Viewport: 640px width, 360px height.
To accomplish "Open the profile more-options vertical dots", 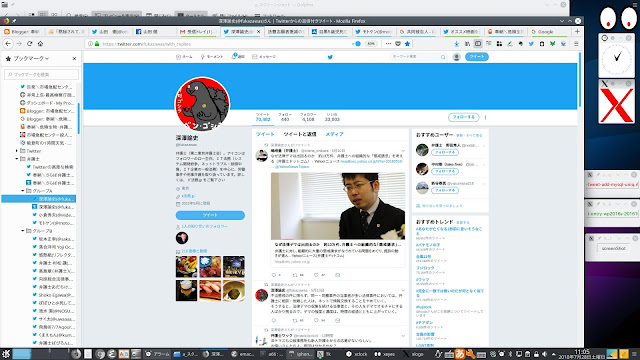I will tap(485, 117).
